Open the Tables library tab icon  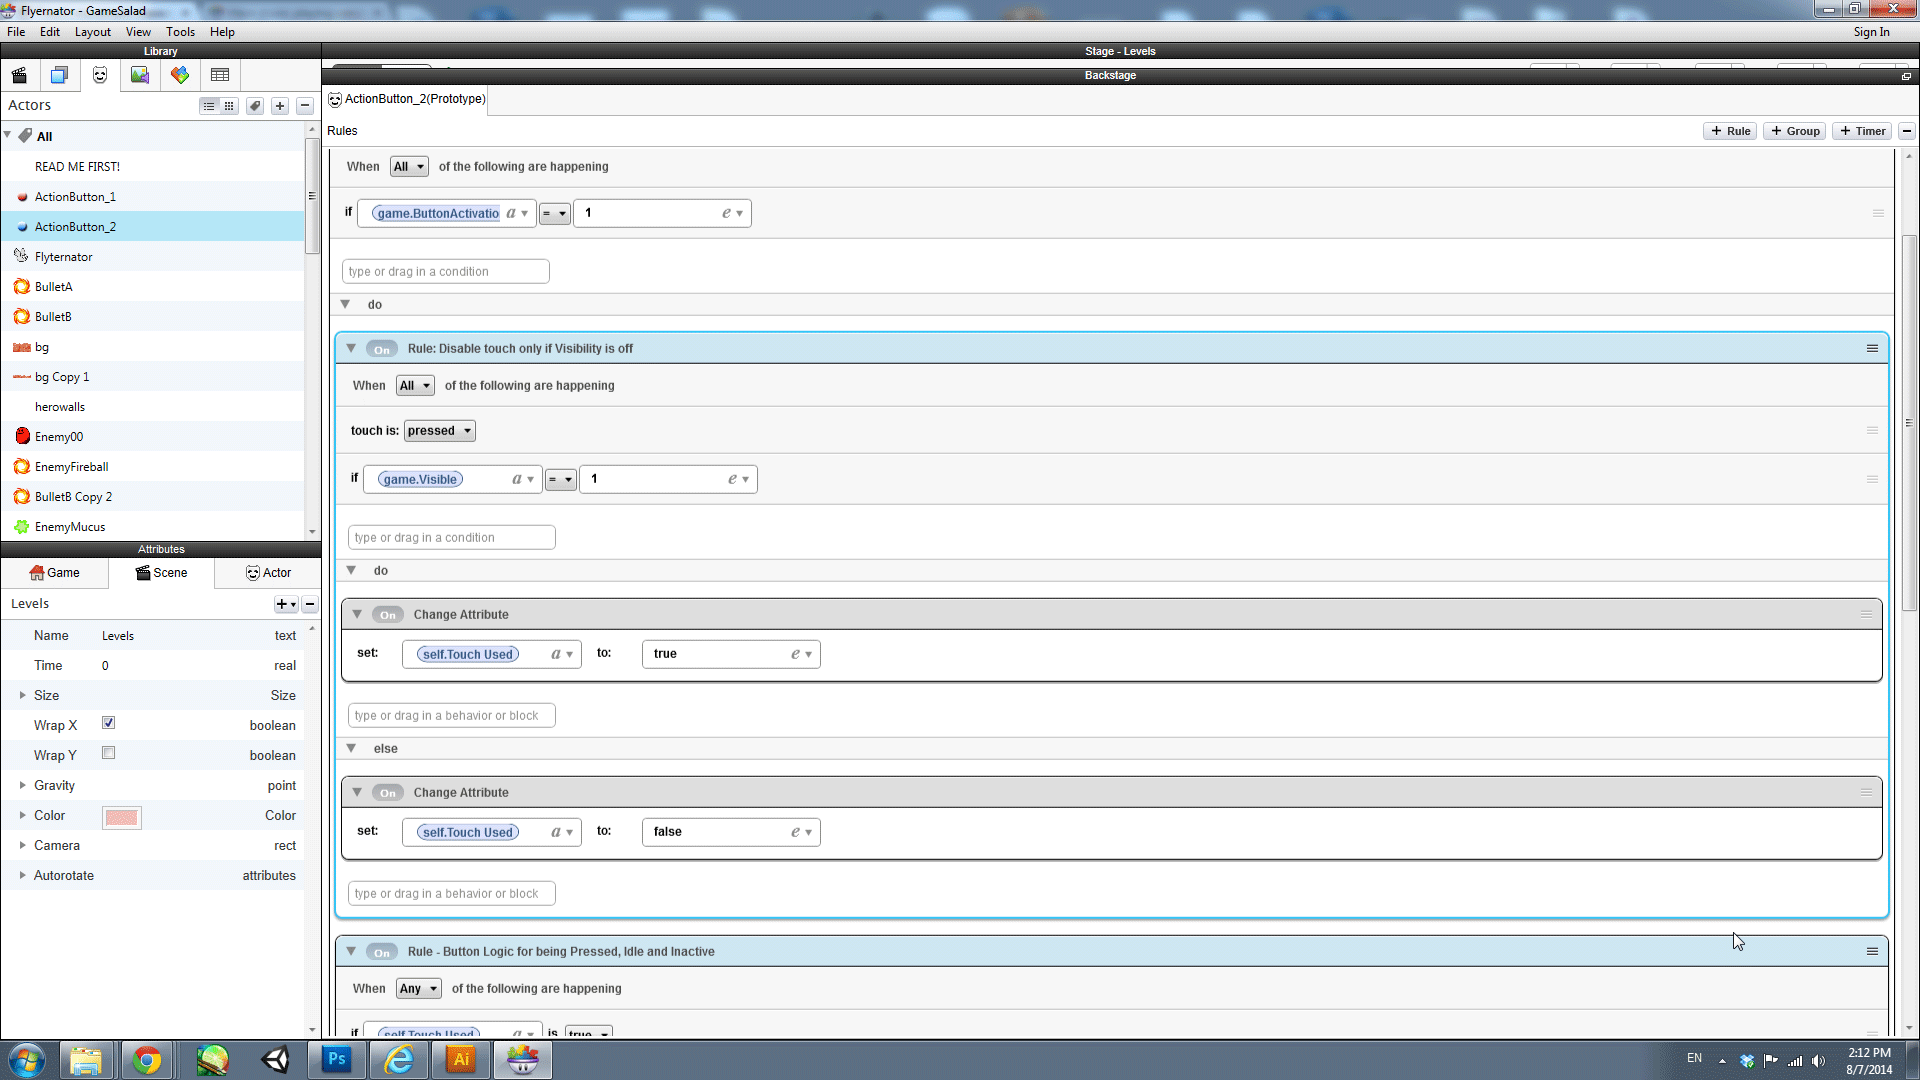coord(220,75)
